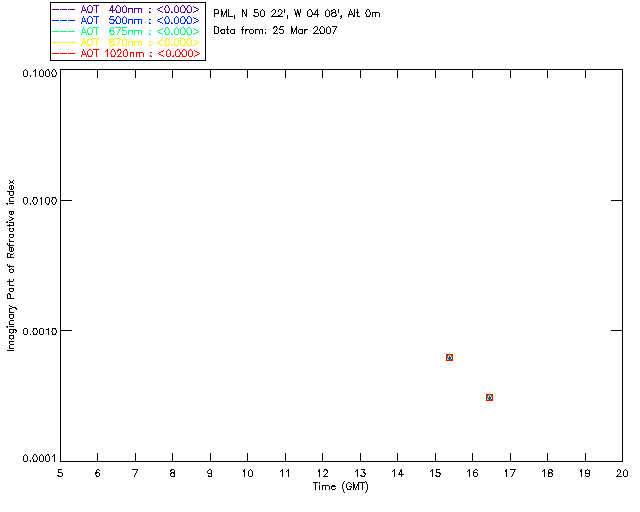Click the y-axis value '0.0100'
This screenshot has height=512, width=640.
point(40,200)
